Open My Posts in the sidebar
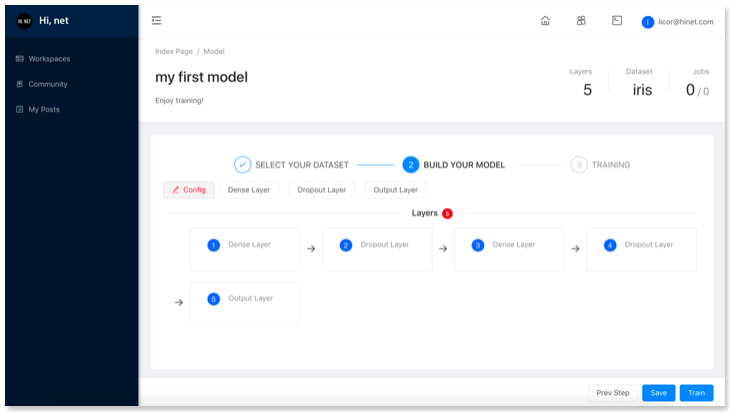Screen dimensions: 730x412 click(43, 109)
